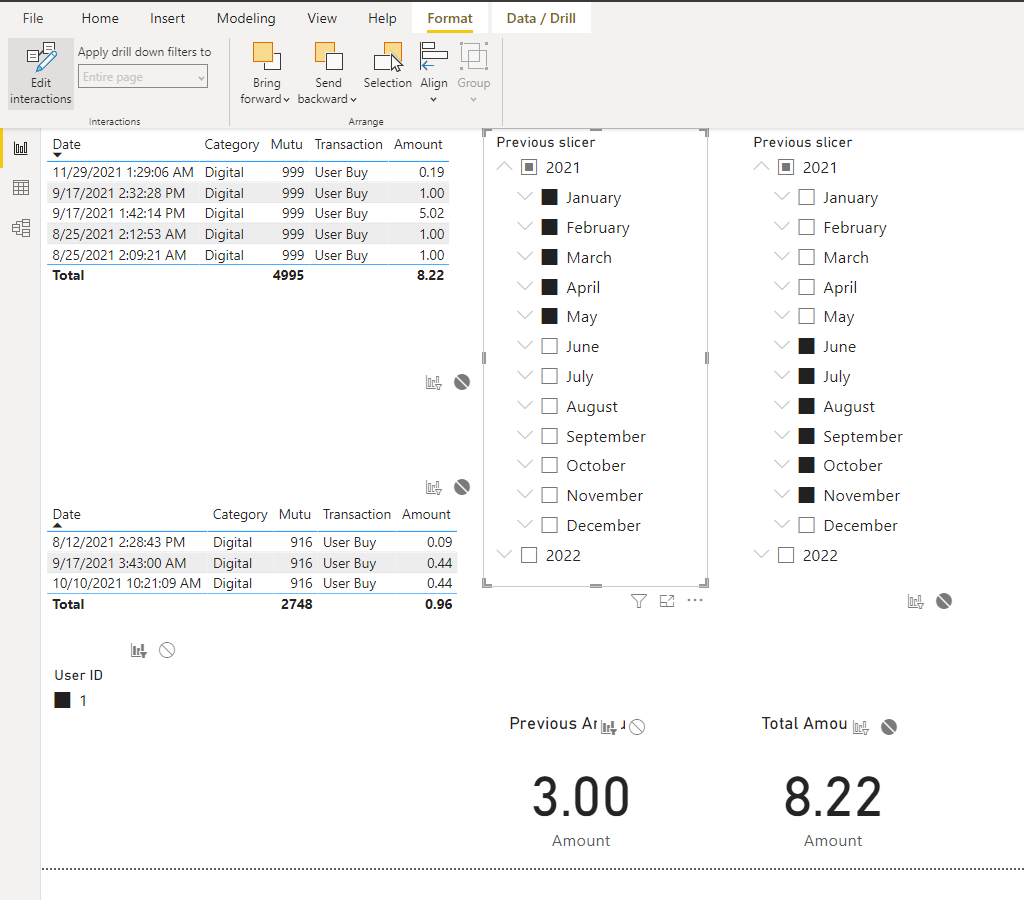Switch to Model view in sidebar
Screen dimensions: 1024x900
21,228
